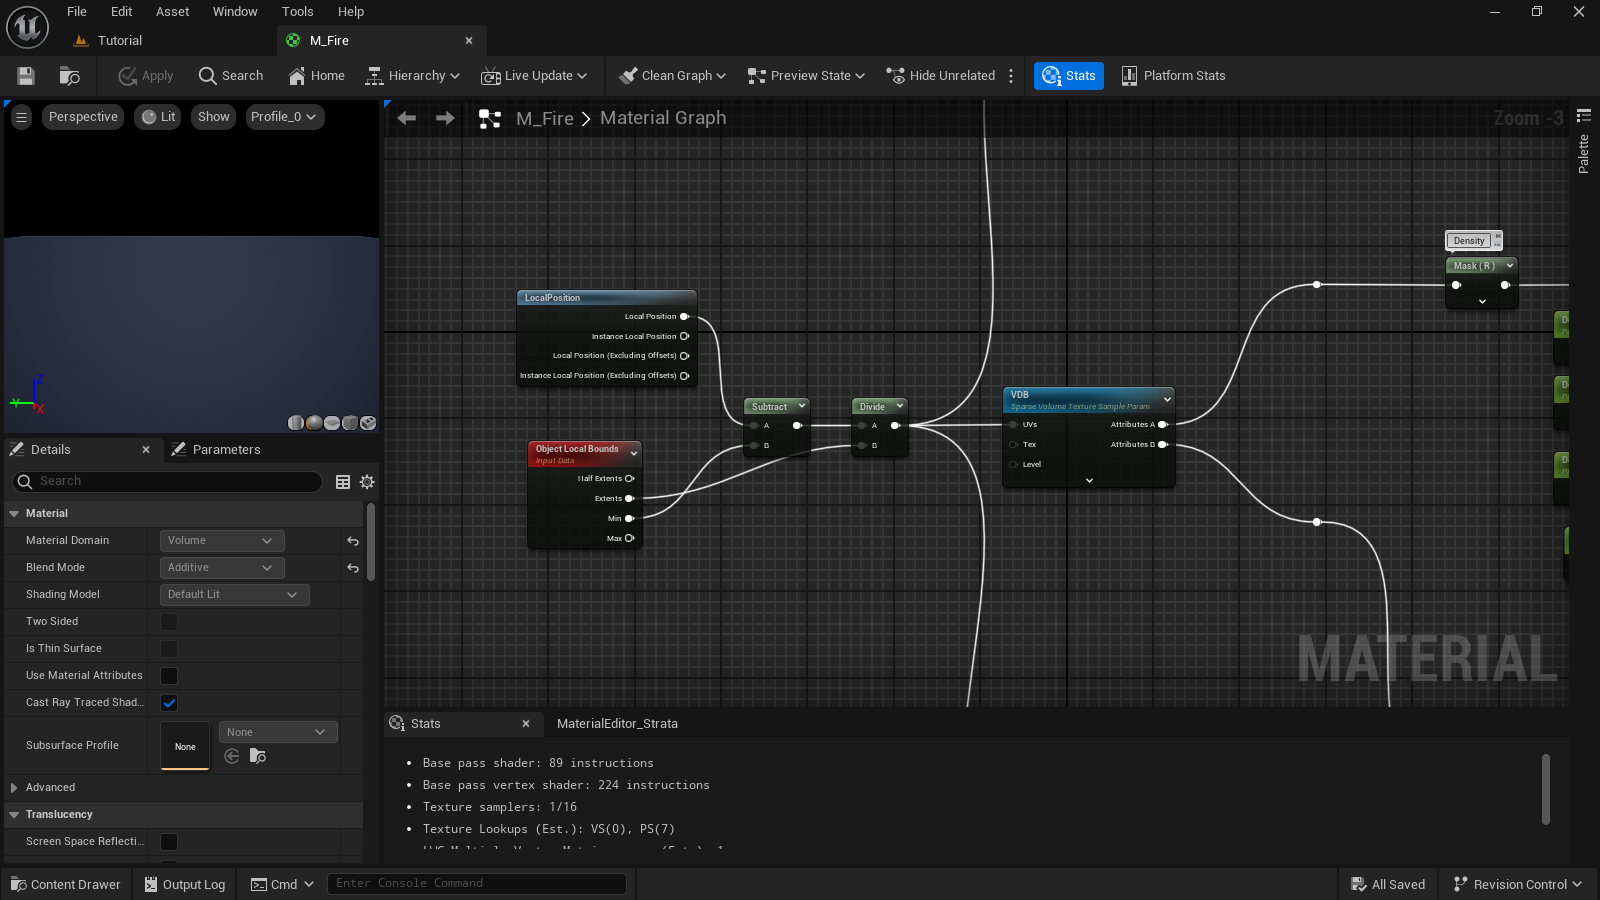Toggle Hide Unrelated nodes

[x=941, y=76]
